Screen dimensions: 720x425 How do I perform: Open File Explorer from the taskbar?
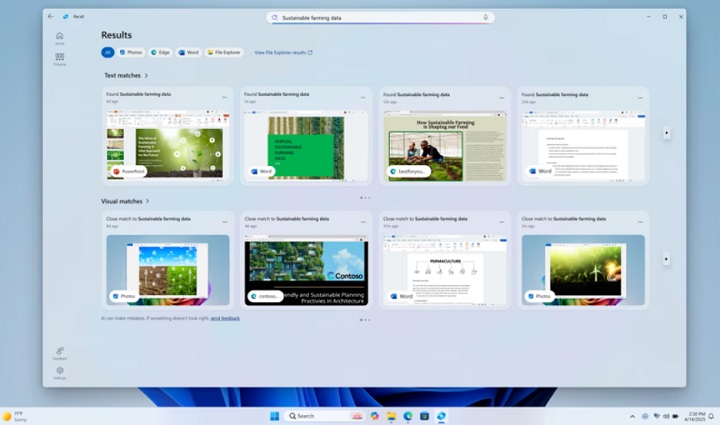(391, 416)
